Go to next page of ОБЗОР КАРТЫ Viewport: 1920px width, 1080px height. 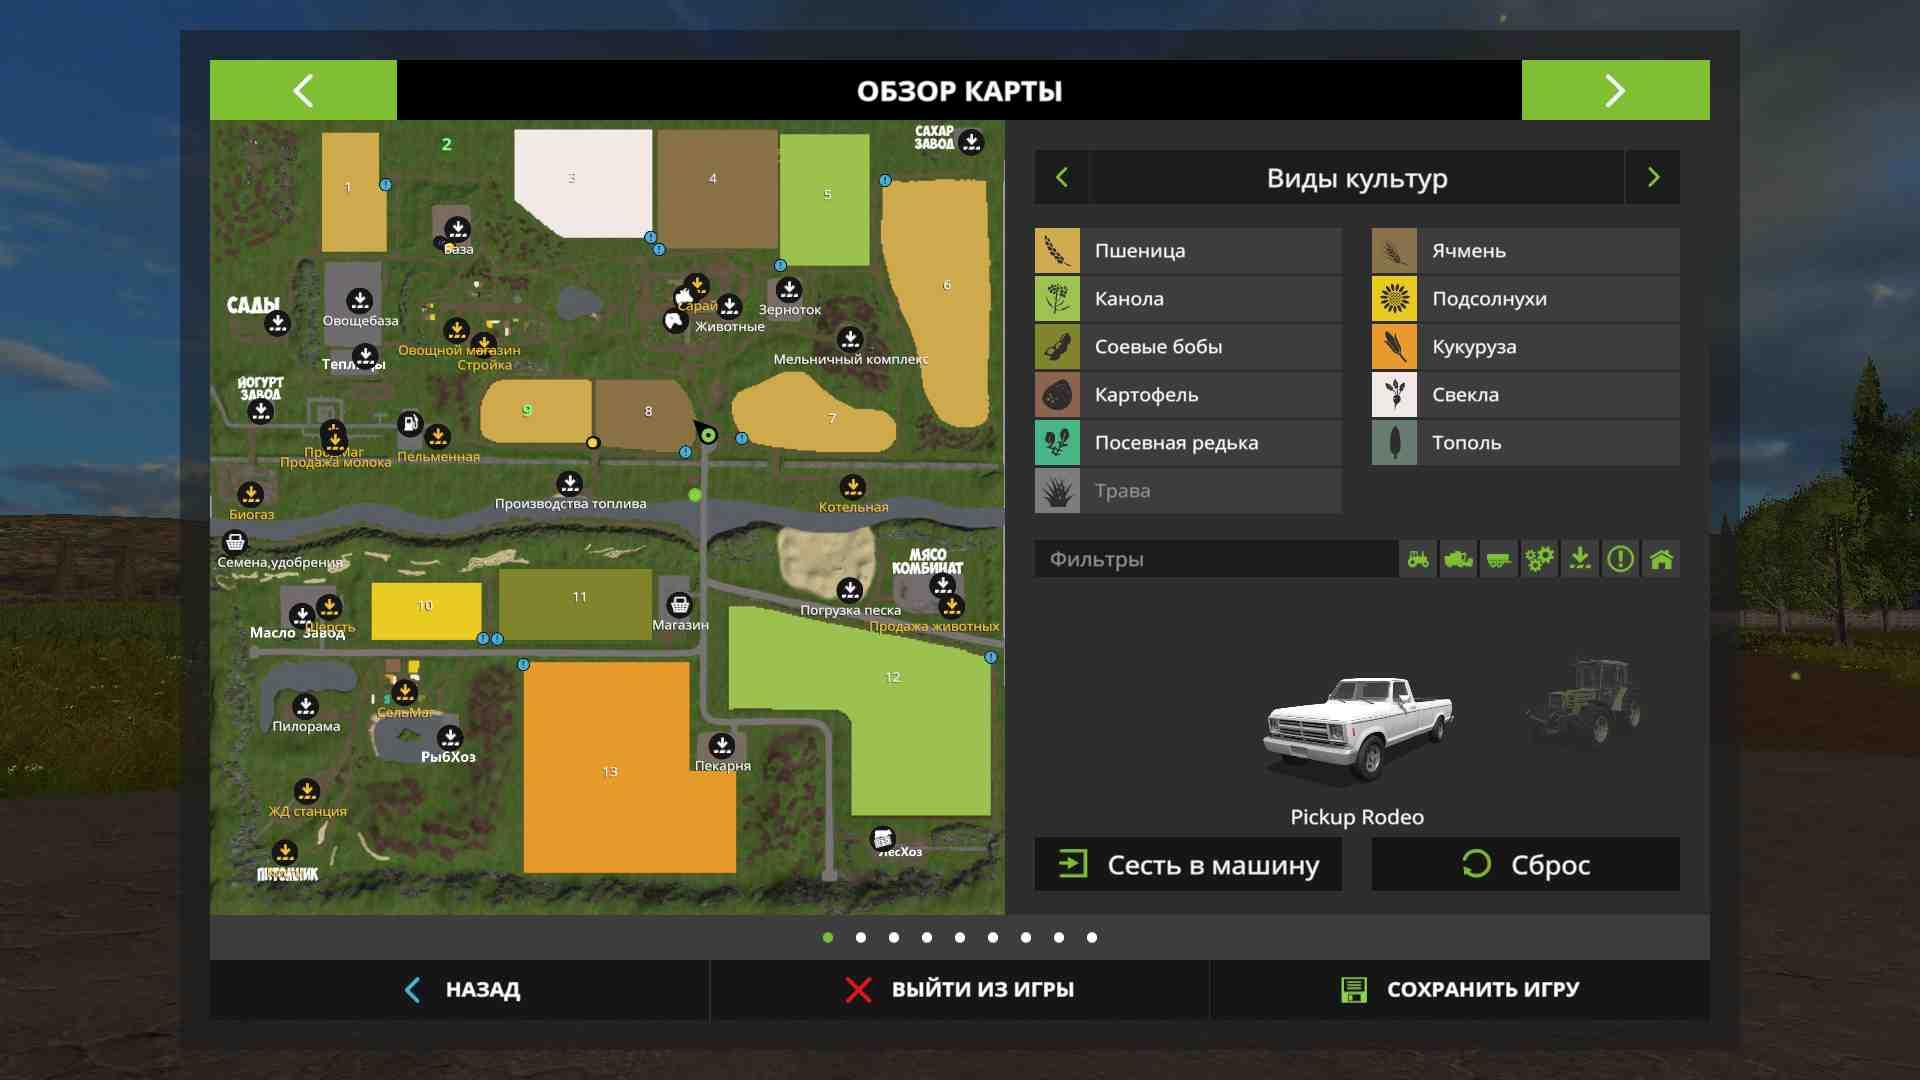tap(1615, 91)
